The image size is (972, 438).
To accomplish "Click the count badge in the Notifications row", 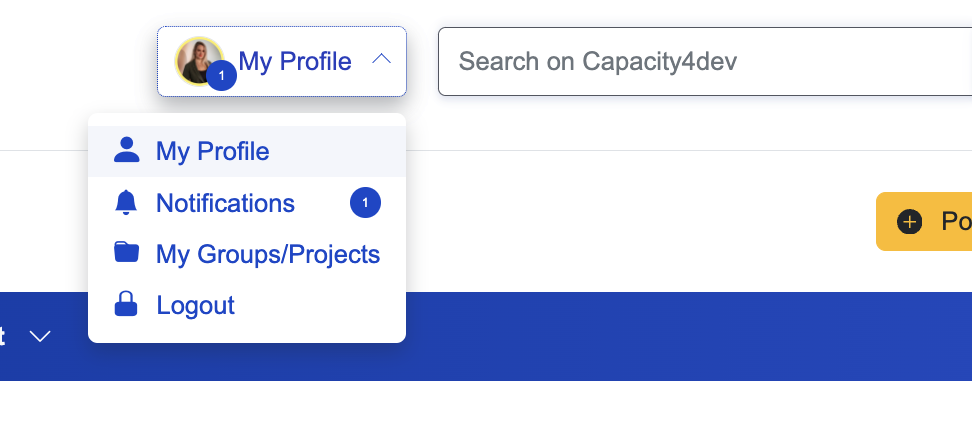I will click(365, 203).
